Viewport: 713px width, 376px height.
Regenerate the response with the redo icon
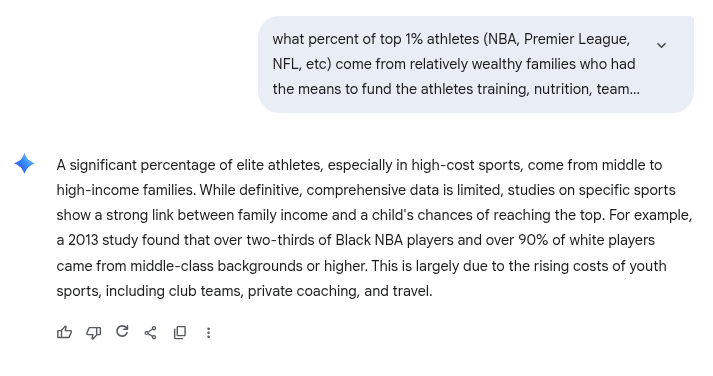pos(122,331)
